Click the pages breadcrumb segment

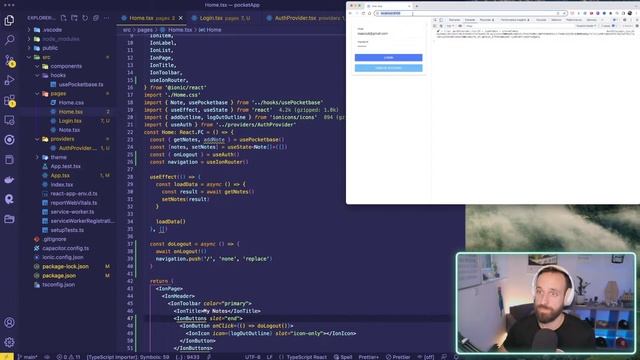point(144,30)
